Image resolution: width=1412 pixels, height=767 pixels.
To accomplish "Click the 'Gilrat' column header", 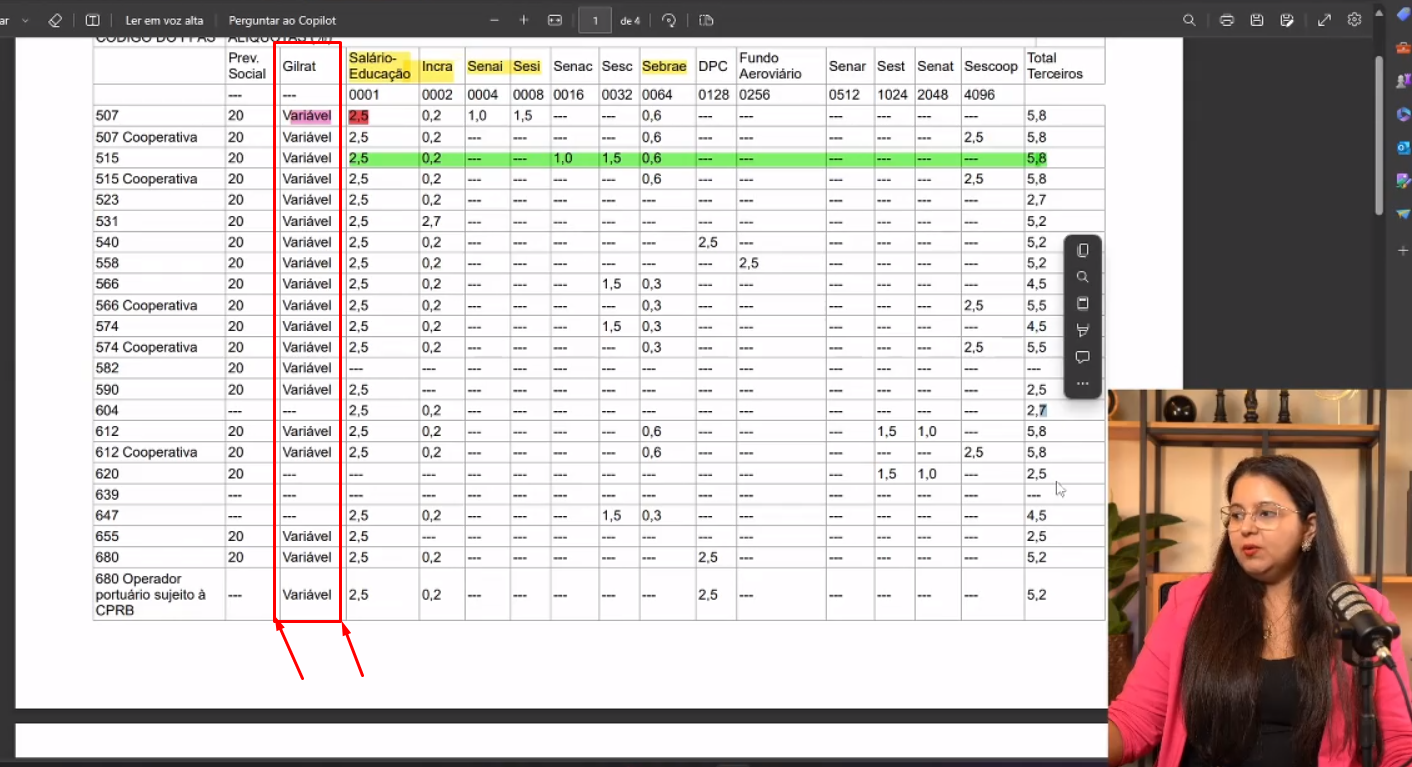I will click(299, 66).
